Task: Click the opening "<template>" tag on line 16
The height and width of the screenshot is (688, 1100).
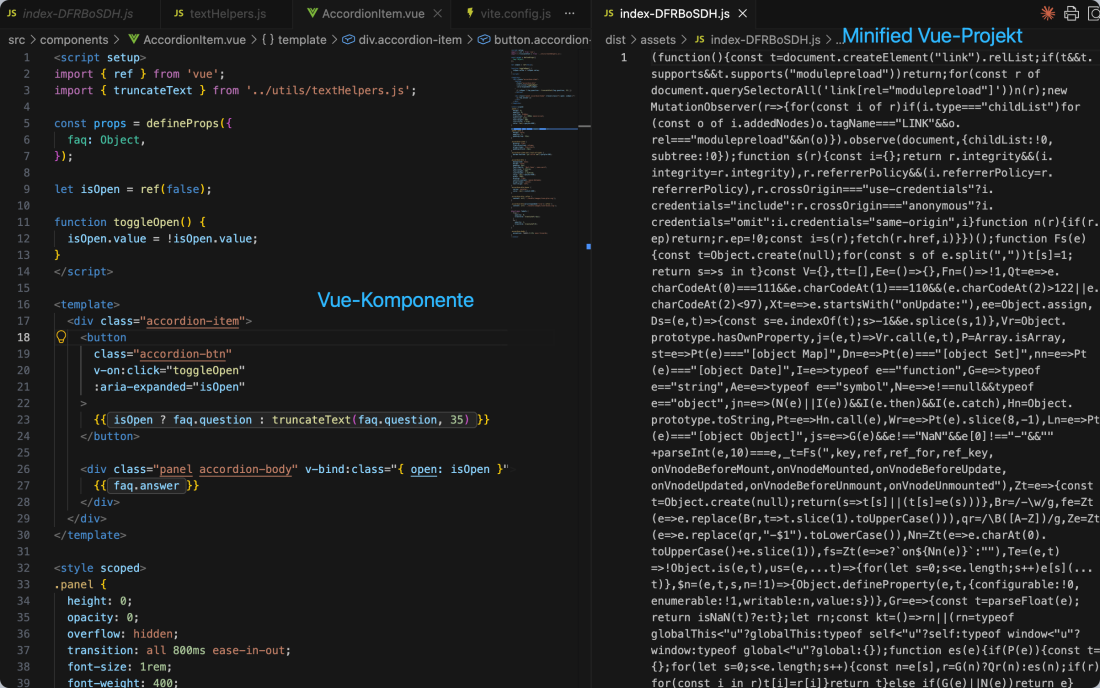Action: pyautogui.click(x=87, y=304)
